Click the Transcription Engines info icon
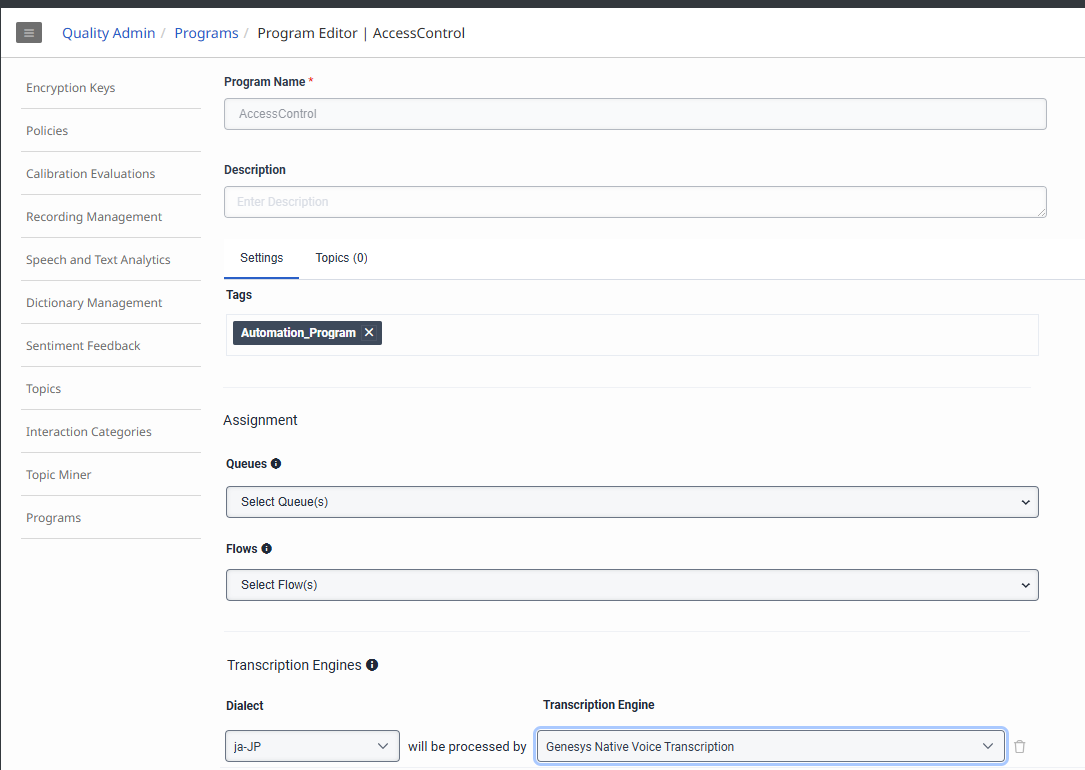Viewport: 1085px width, 770px height. point(372,665)
